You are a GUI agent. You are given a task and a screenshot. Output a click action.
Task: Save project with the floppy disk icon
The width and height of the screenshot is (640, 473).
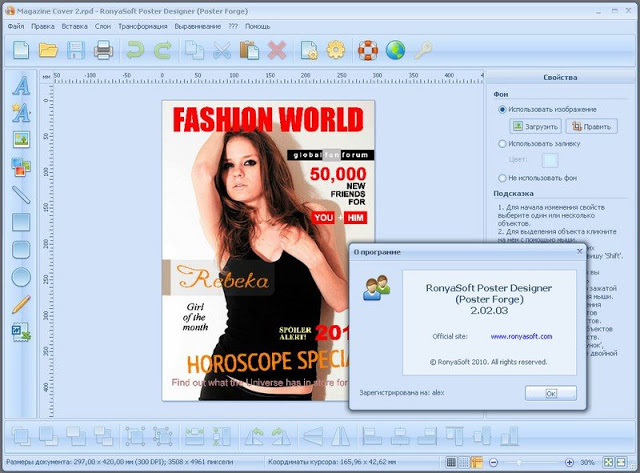(x=76, y=50)
